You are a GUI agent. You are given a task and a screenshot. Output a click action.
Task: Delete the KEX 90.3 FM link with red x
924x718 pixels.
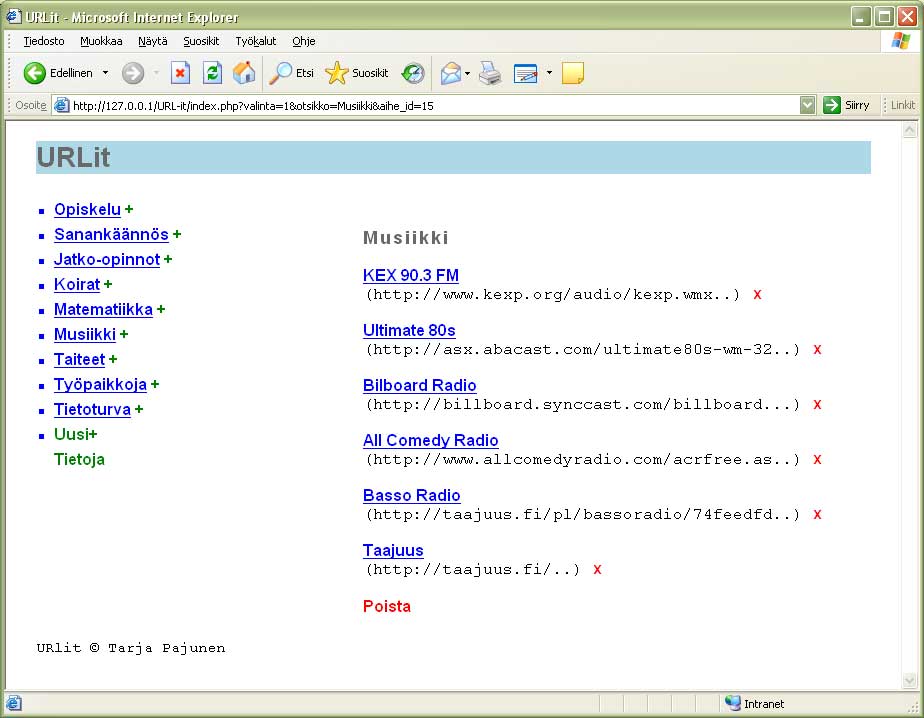point(757,295)
